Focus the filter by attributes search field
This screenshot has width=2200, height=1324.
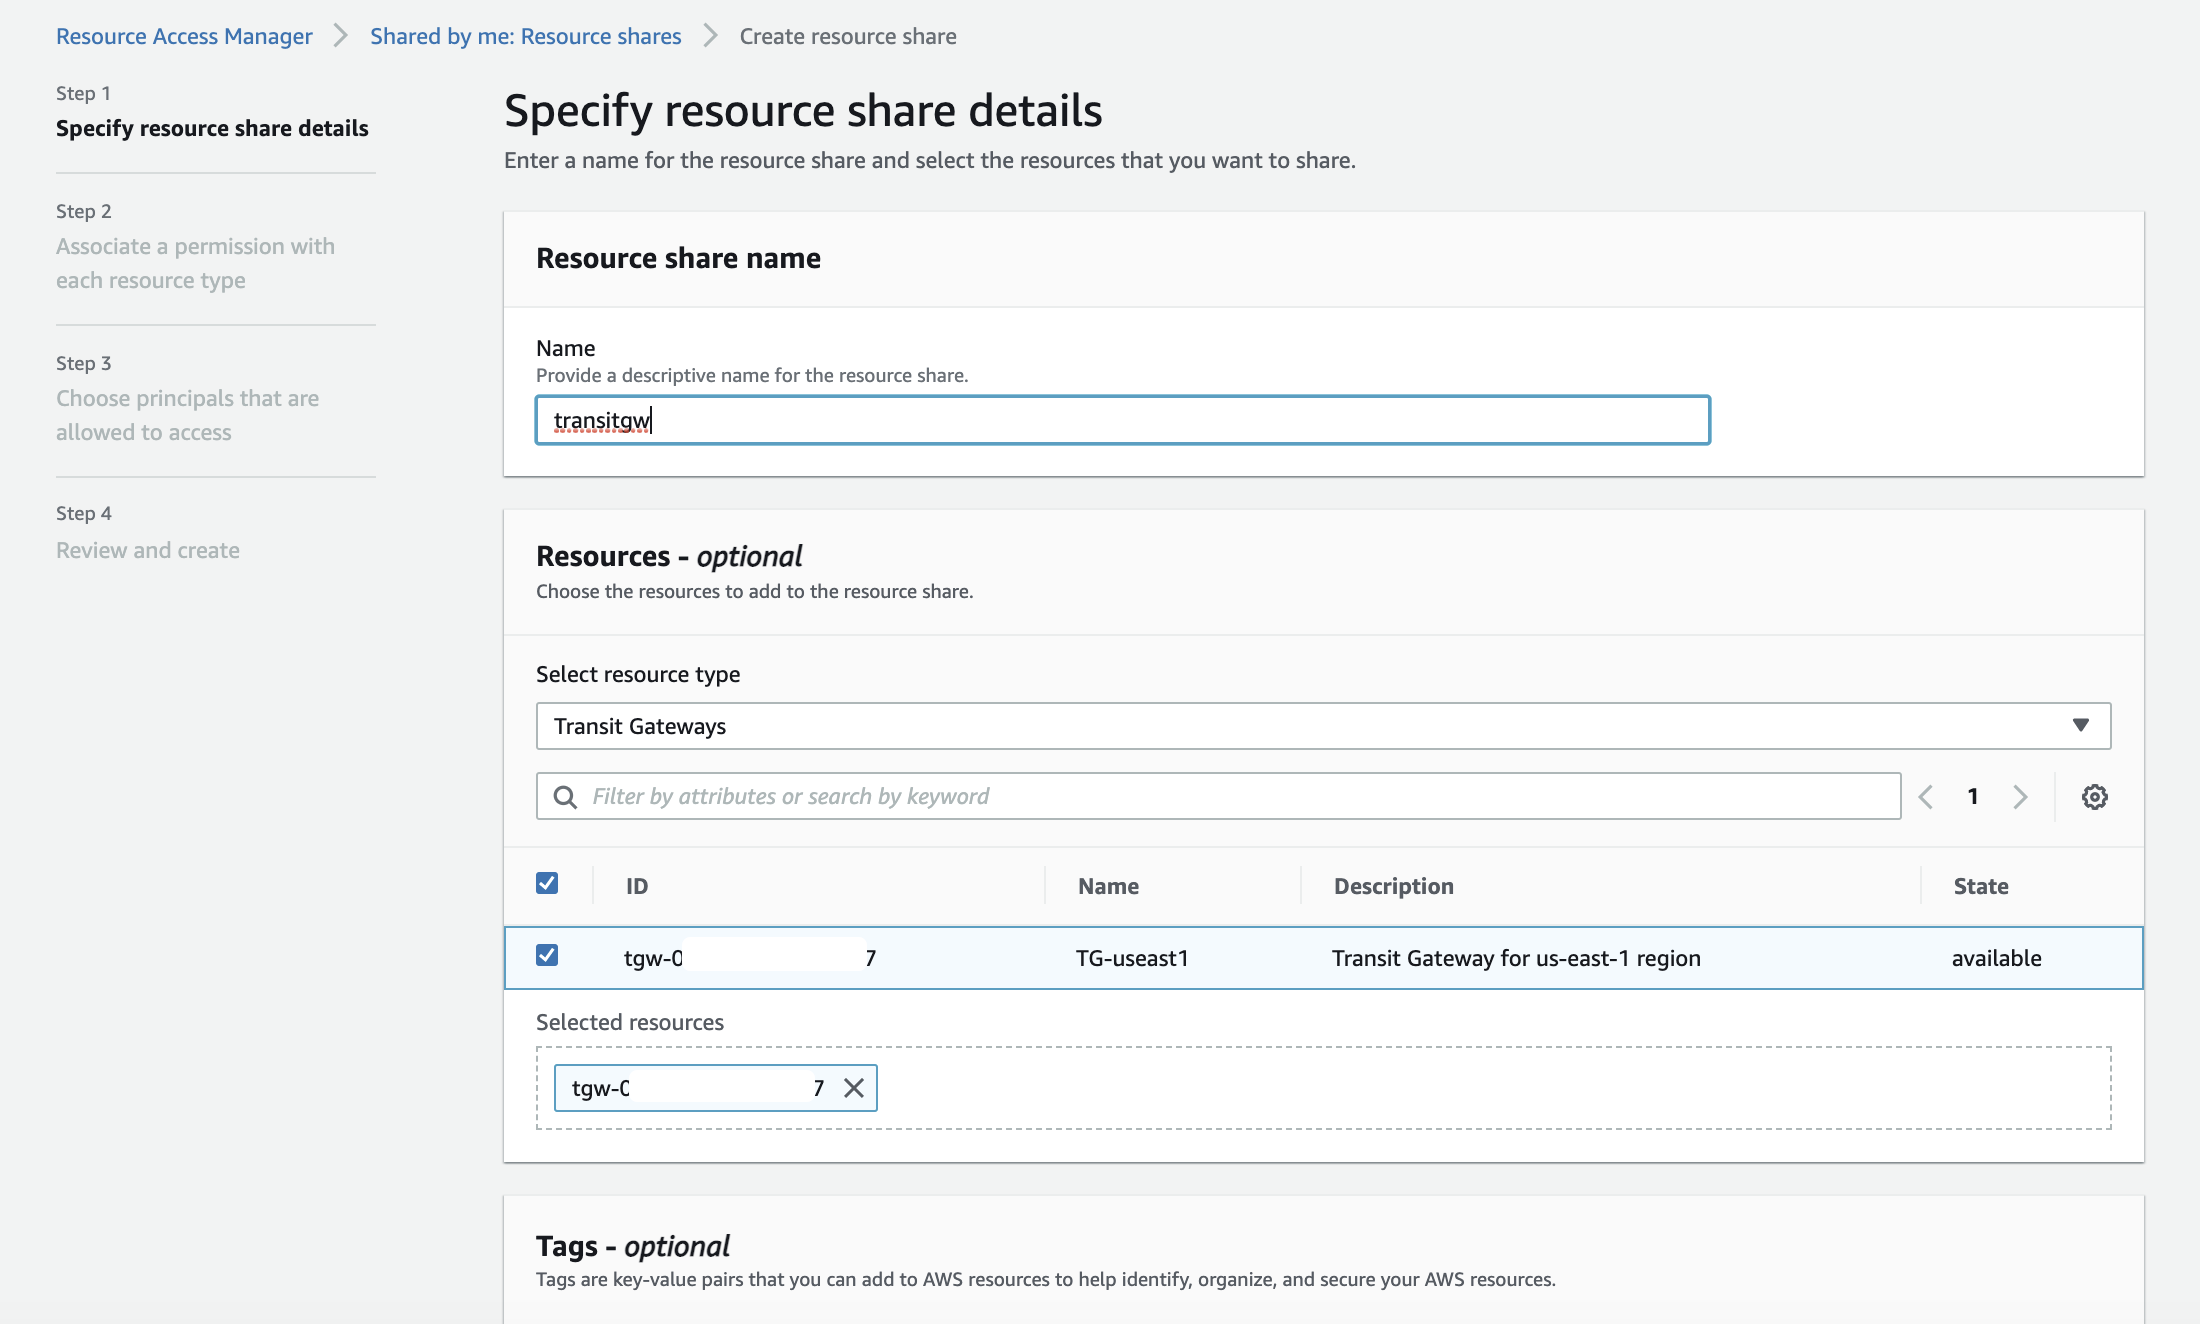pyautogui.click(x=1218, y=796)
